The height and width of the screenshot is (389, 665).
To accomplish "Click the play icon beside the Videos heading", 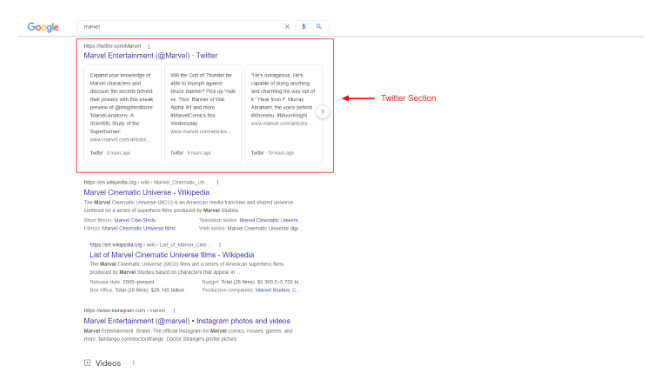I will coord(87,363).
